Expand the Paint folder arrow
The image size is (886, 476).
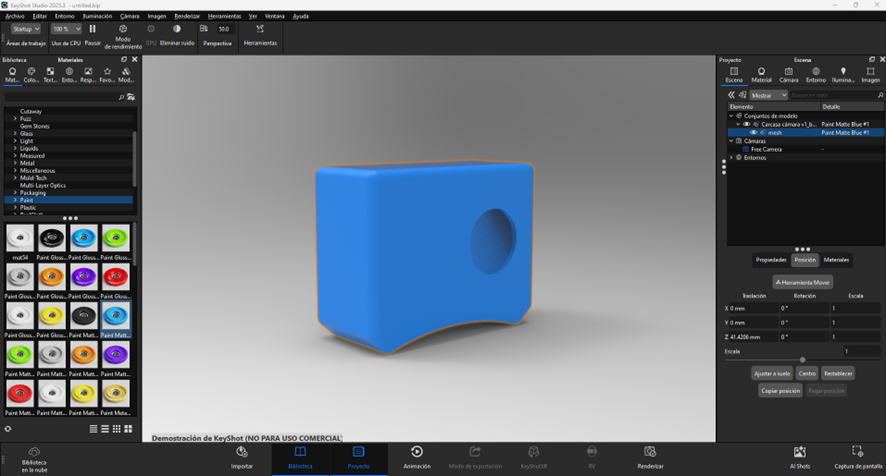15,200
